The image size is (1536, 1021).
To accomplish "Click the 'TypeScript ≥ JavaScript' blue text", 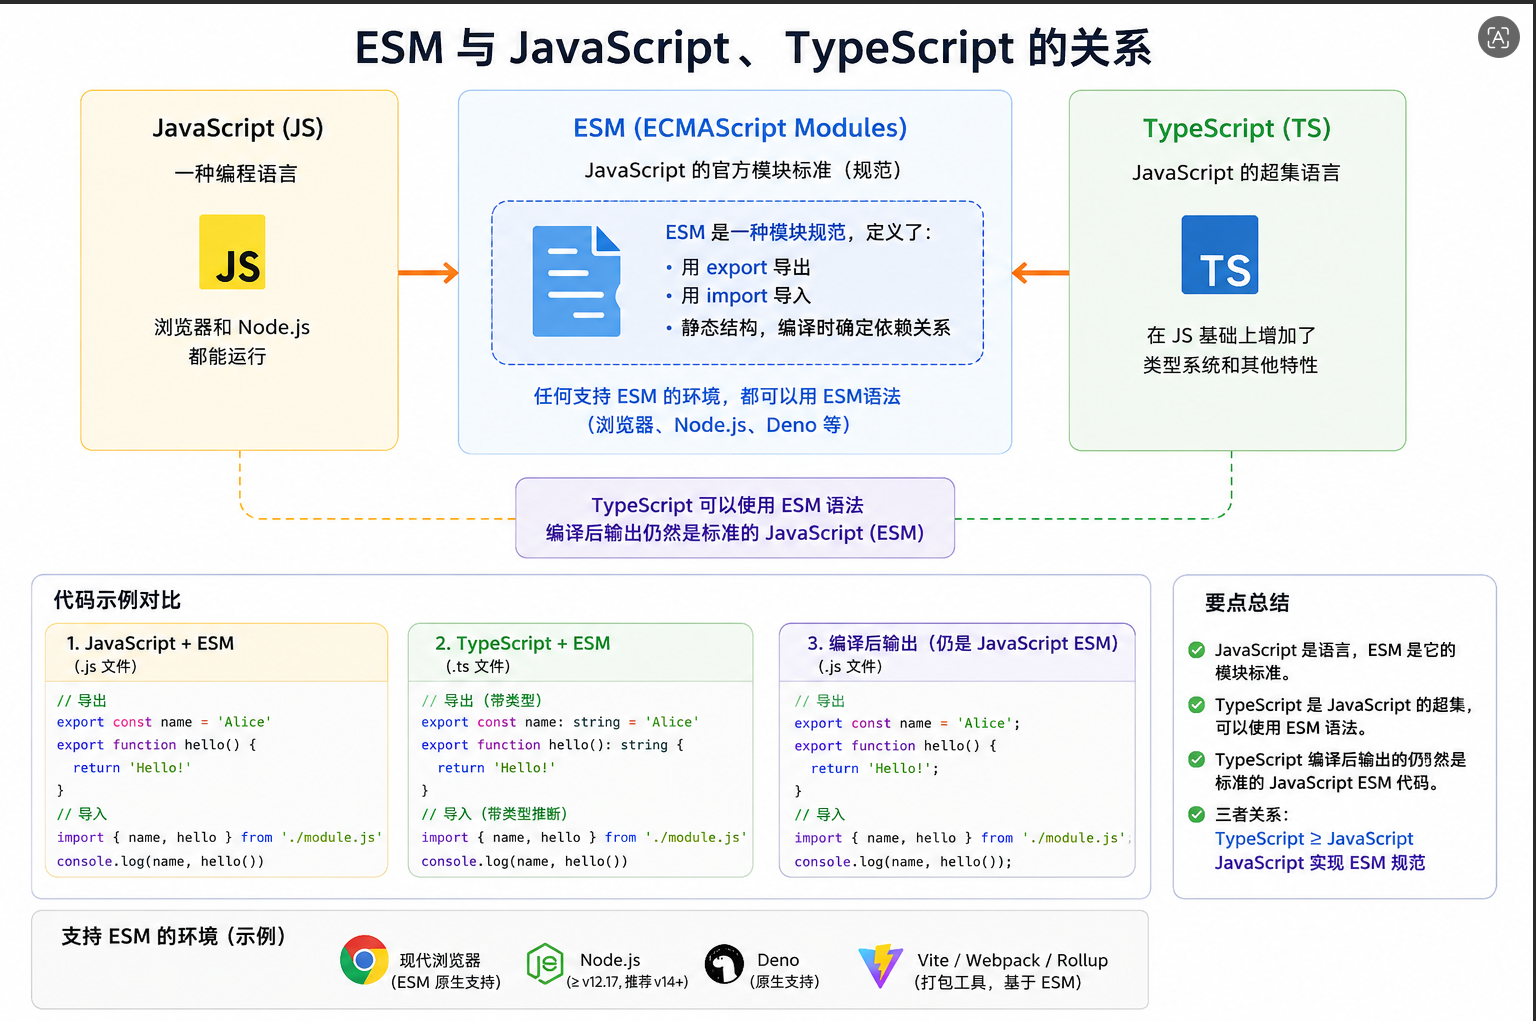I will point(1314,839).
